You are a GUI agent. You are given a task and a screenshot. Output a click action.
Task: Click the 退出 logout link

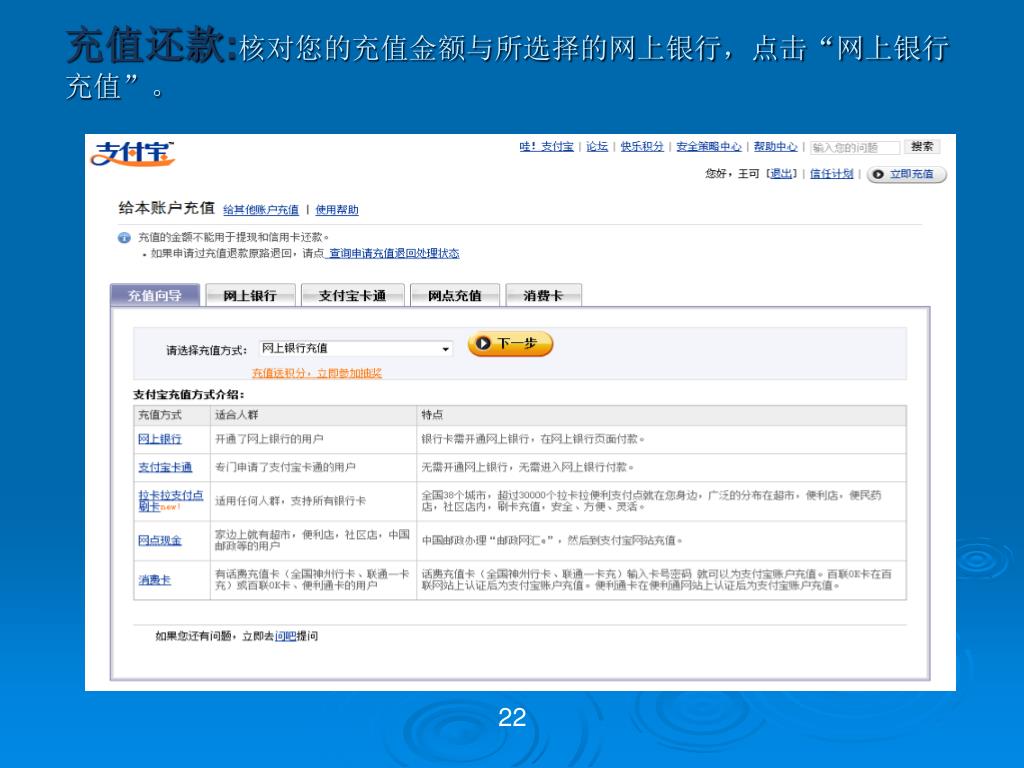(x=782, y=174)
